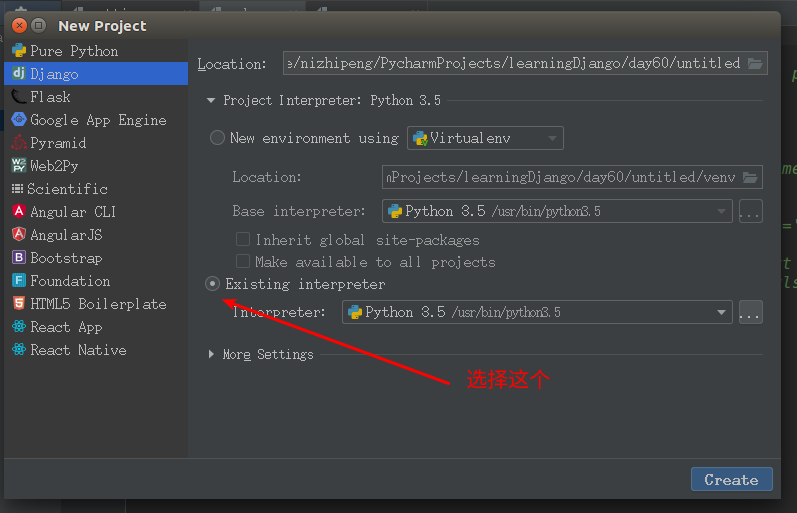797x513 pixels.
Task: Open the existing Interpreter Python 3.5 dropdown
Action: pos(537,312)
